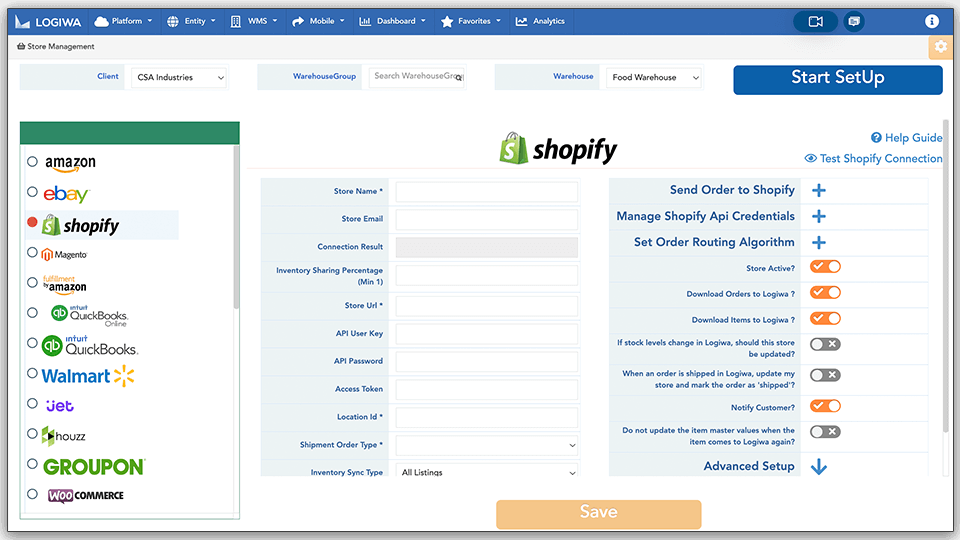Click the channel list scrollbar
The image size is (960, 540).
tap(236, 227)
